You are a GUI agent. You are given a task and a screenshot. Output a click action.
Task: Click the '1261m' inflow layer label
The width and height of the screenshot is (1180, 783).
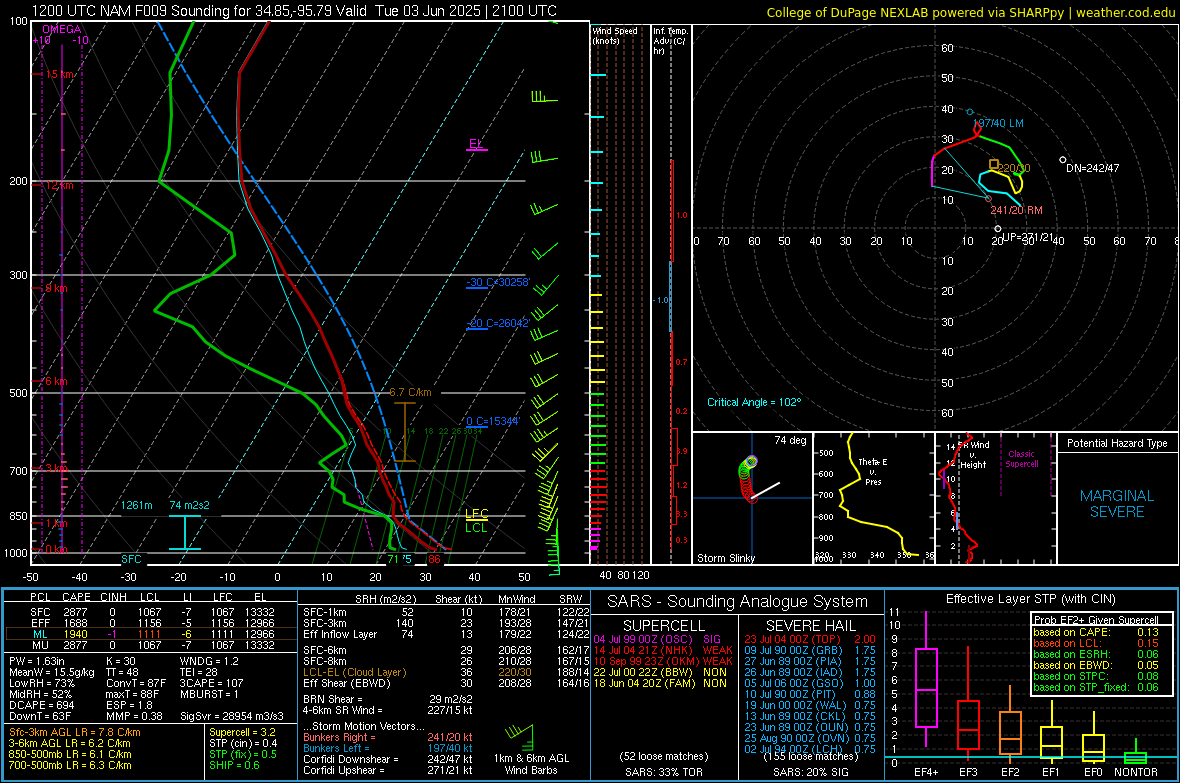(137, 505)
